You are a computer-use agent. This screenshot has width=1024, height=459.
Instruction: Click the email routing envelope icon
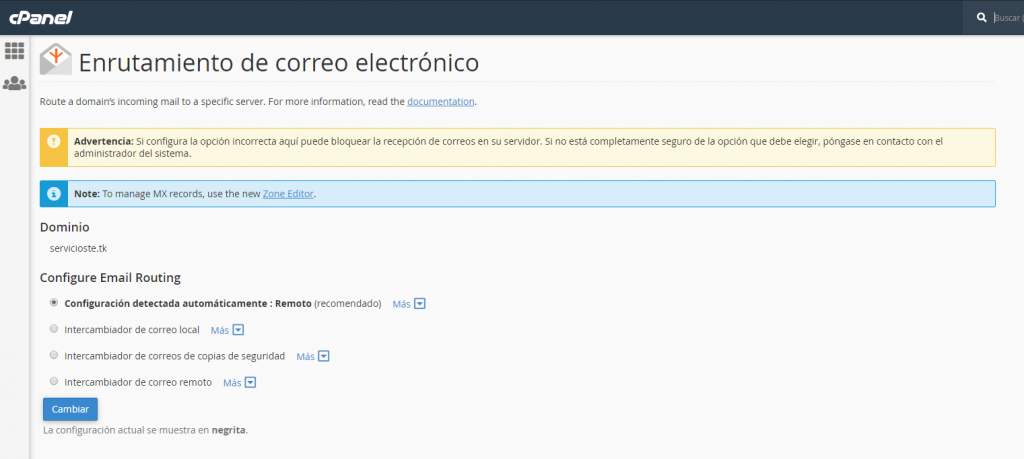[56, 59]
